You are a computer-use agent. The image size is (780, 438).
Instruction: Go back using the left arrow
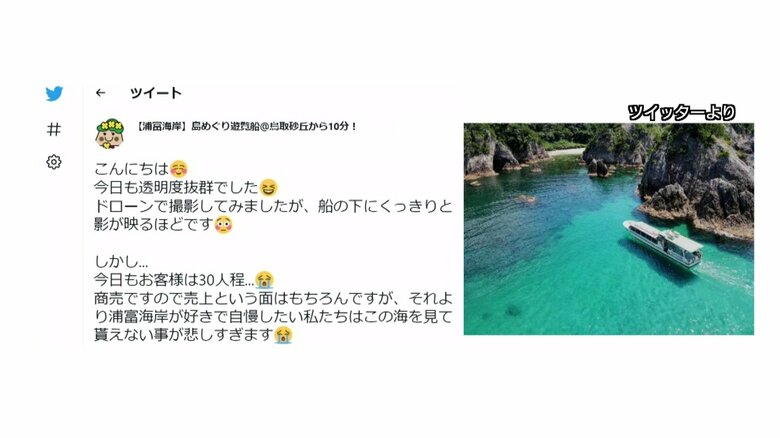100,93
